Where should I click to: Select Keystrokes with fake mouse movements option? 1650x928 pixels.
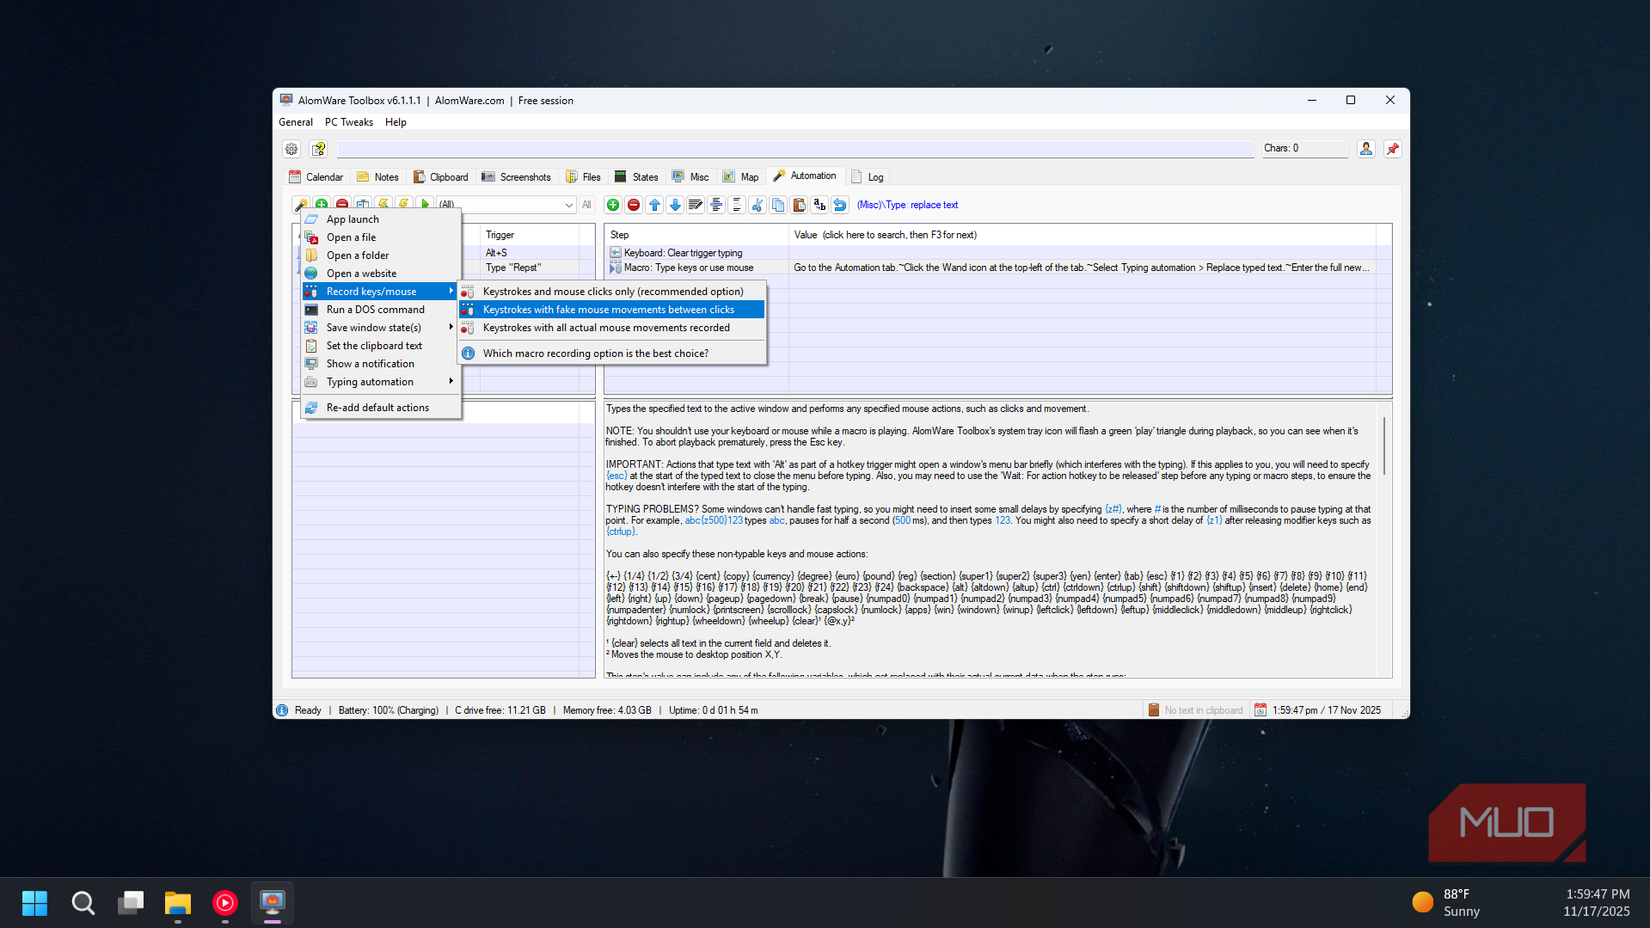610,309
